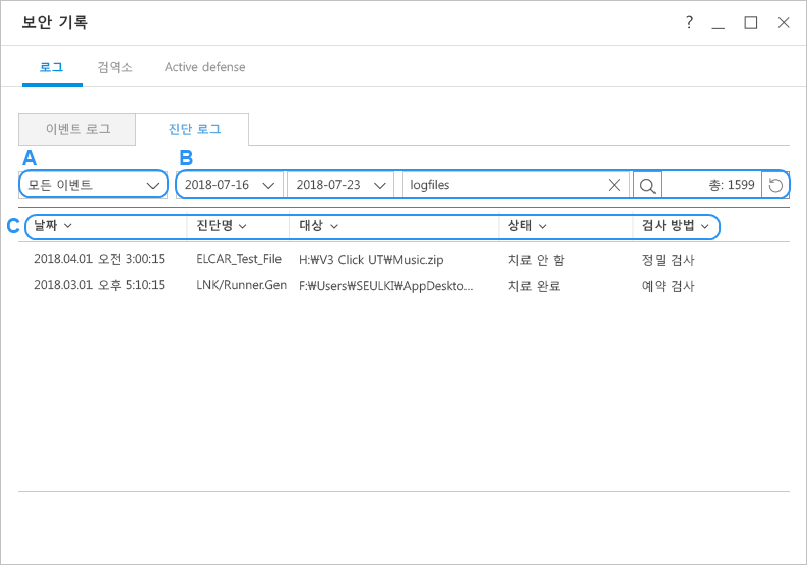Viewport: 807px width, 565px height.
Task: Close the 보안 기록 window
Action: point(783,22)
